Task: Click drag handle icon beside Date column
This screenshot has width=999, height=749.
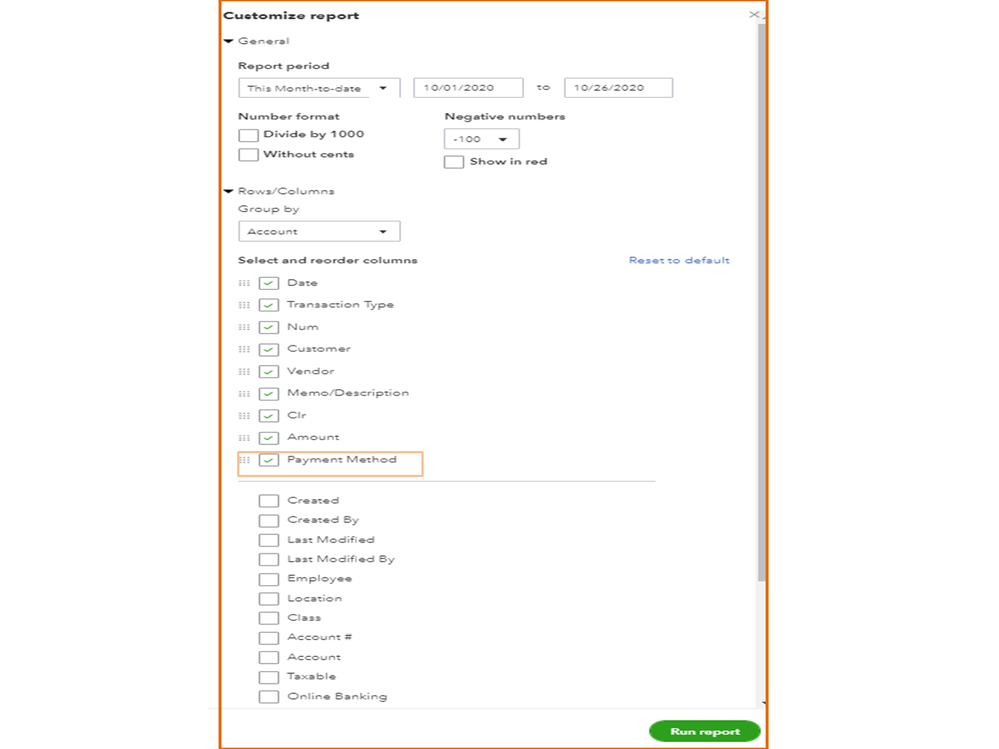Action: coord(245,283)
